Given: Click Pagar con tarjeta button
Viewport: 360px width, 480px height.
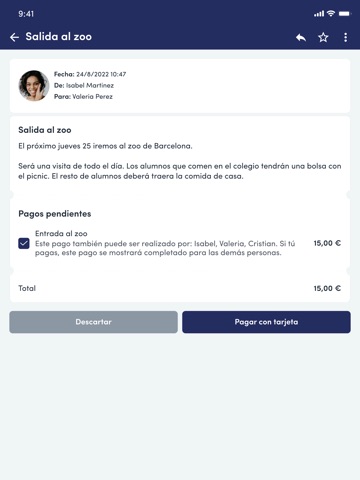Looking at the screenshot, I should click(x=266, y=322).
